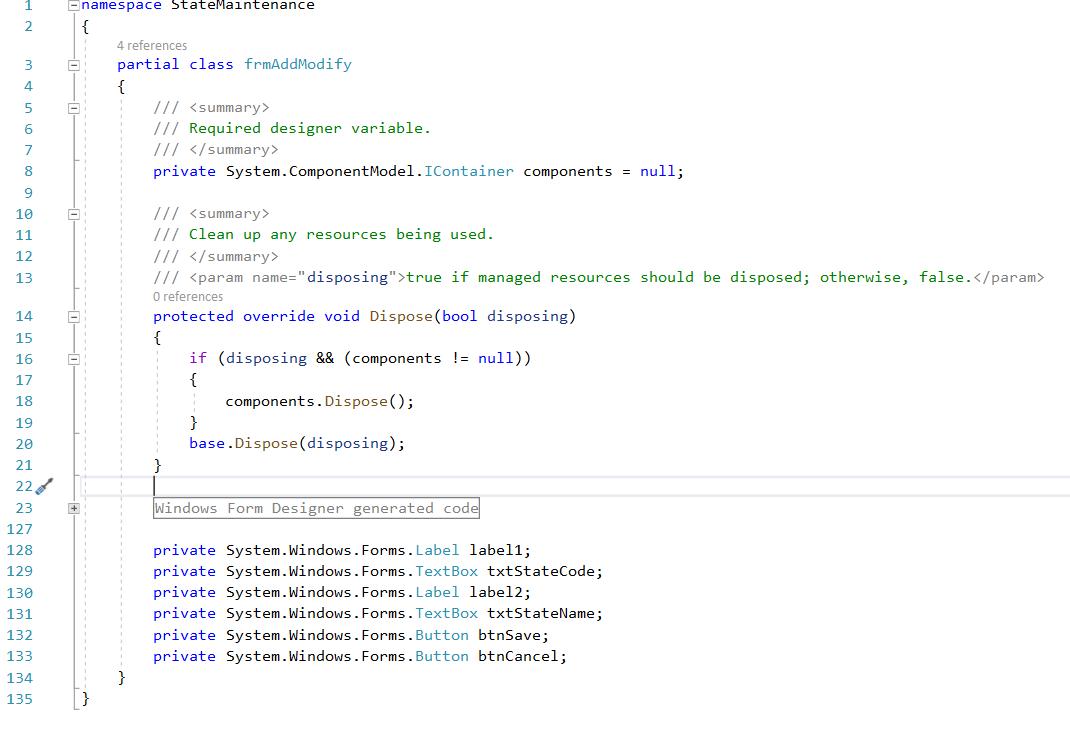
Task: Click the label1 field declaration
Action: click(342, 550)
